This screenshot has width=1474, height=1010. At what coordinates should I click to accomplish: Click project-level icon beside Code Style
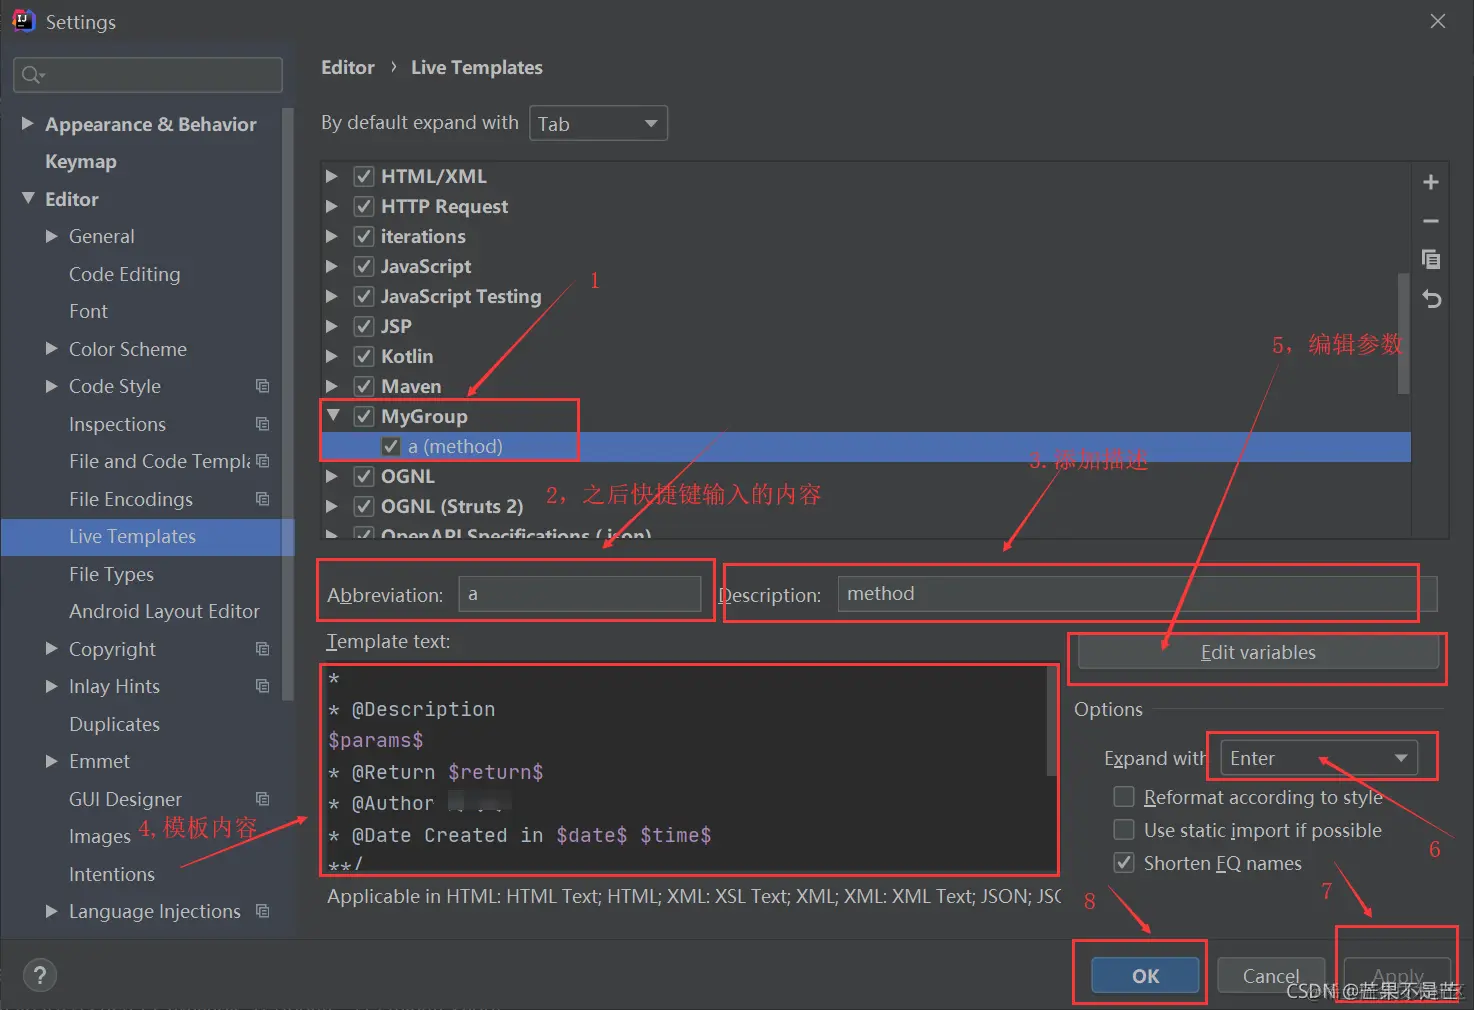[x=262, y=386]
